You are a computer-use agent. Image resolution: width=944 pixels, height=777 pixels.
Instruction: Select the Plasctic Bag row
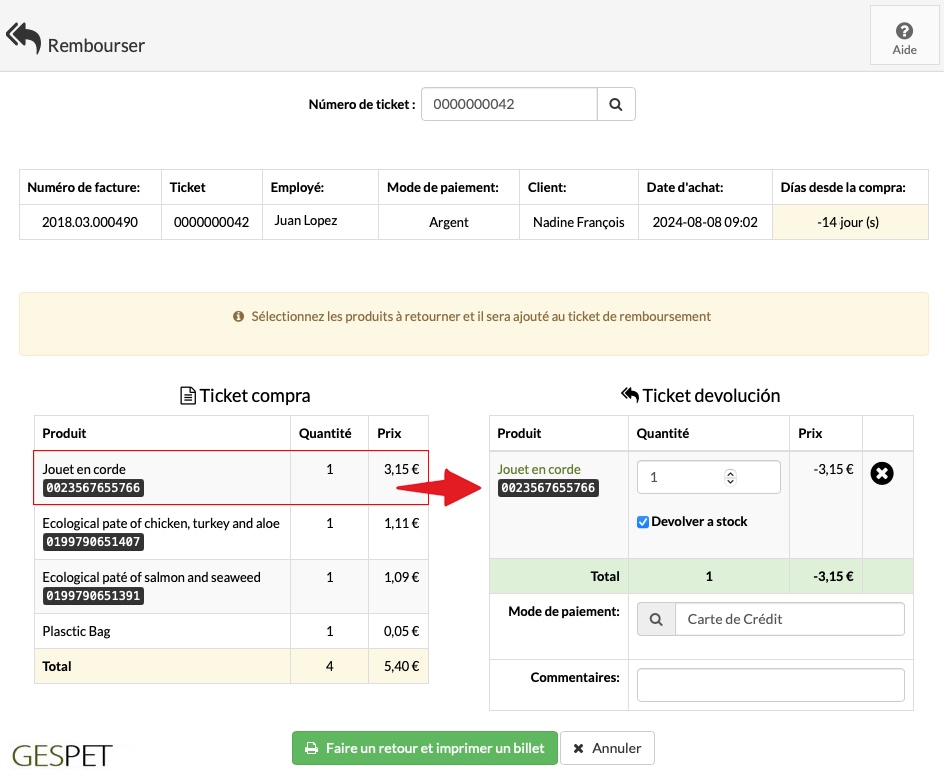231,631
